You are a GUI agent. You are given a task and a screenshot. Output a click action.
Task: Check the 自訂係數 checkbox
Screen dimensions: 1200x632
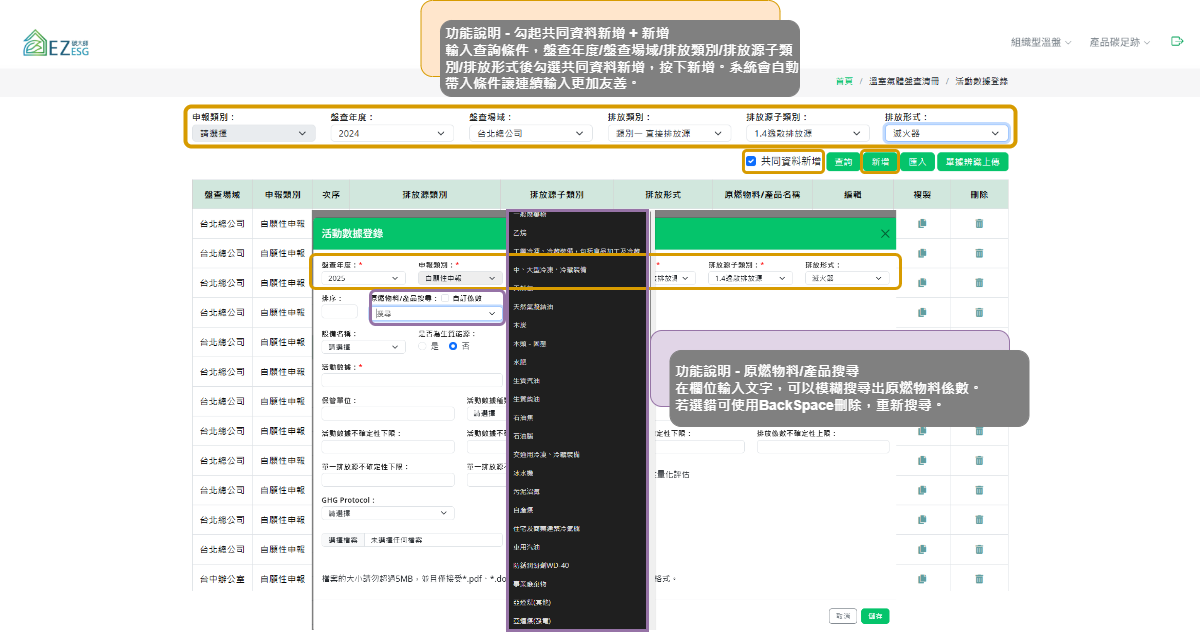(446, 298)
